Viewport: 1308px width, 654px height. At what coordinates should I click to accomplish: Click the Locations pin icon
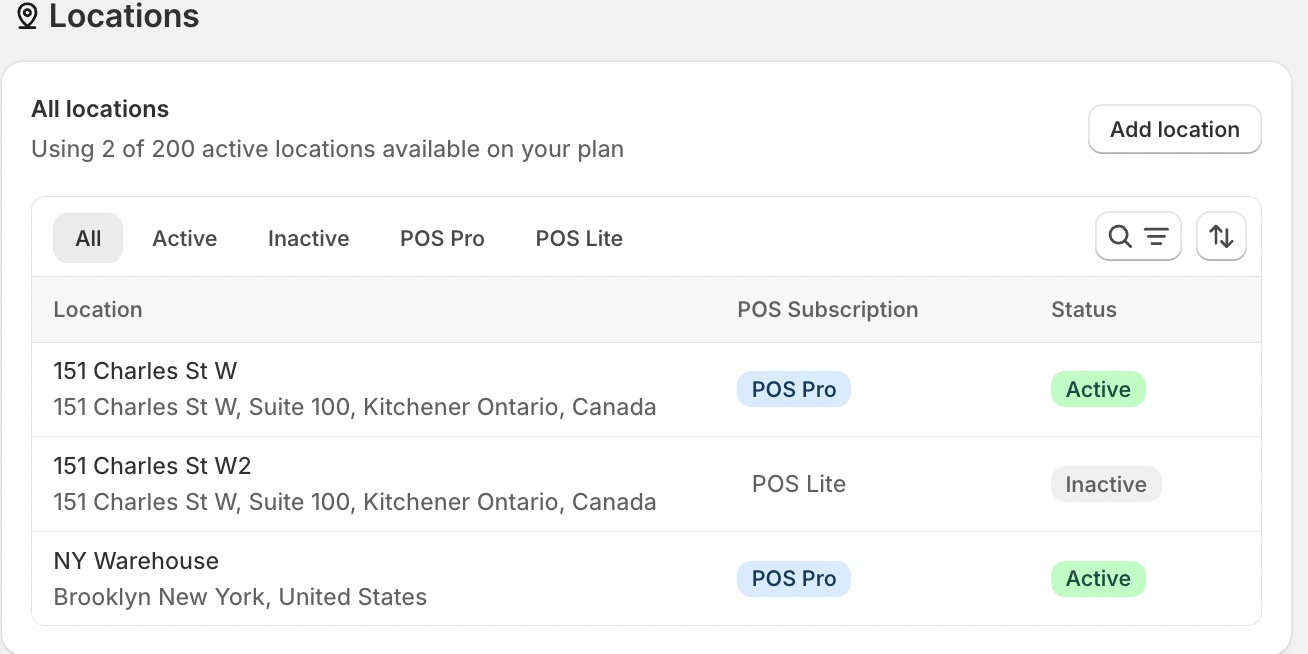coord(27,16)
